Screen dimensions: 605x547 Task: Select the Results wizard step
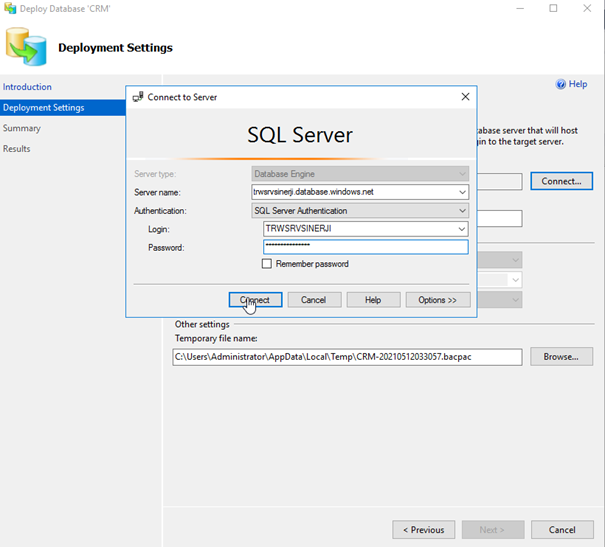(x=16, y=149)
